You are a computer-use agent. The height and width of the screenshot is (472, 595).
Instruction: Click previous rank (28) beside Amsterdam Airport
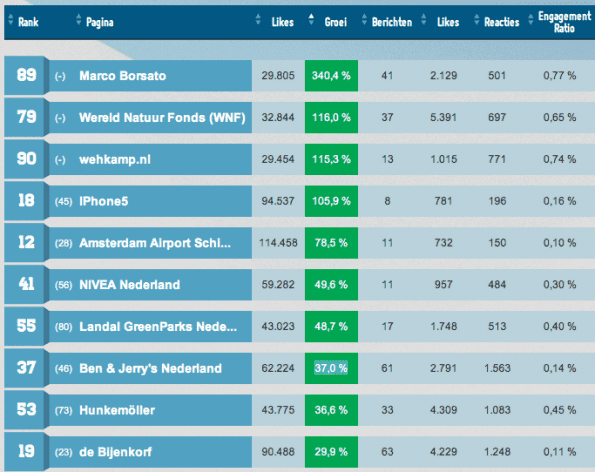pyautogui.click(x=63, y=243)
